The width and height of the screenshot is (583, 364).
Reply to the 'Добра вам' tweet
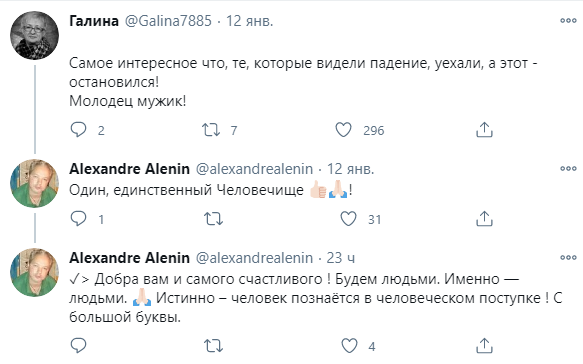click(x=78, y=345)
